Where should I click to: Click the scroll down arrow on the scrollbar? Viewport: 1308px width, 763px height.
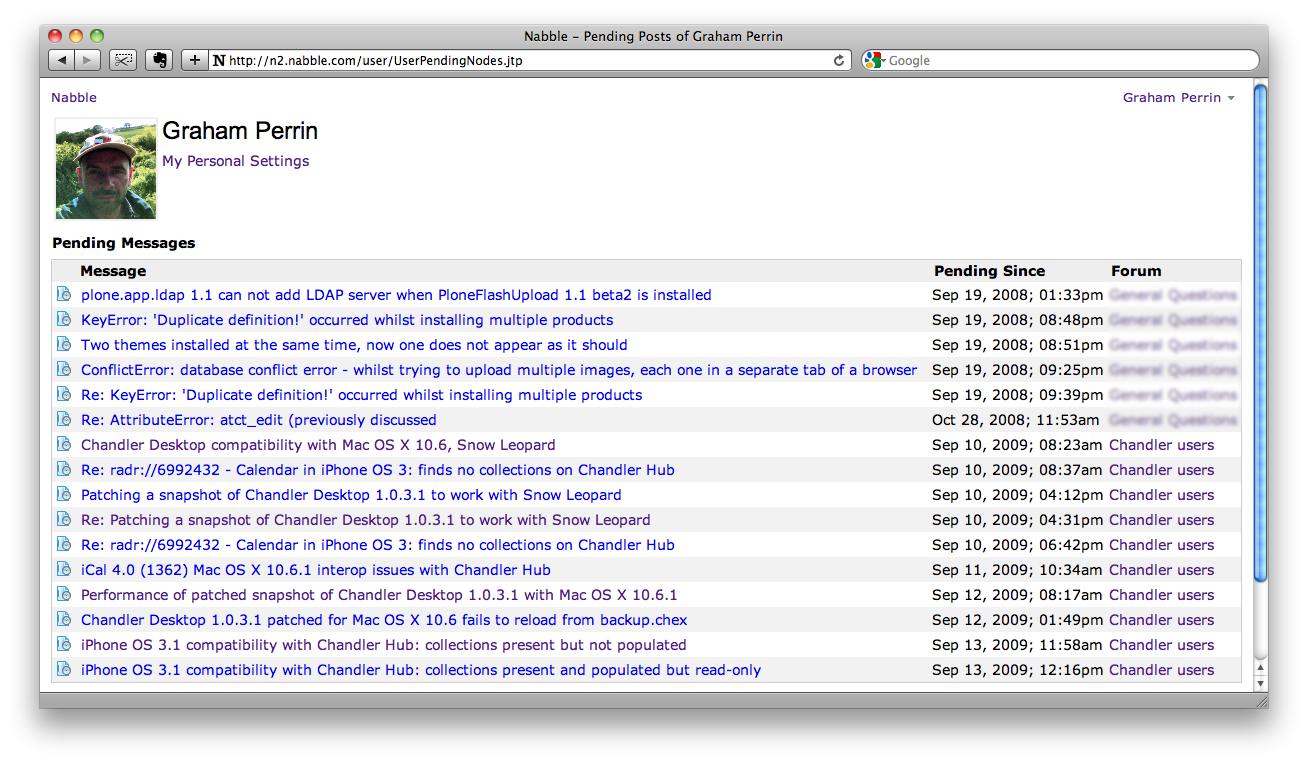1260,683
